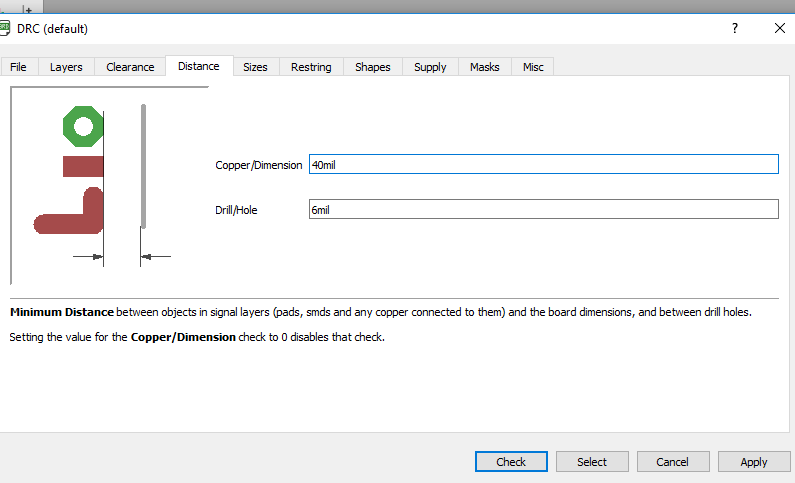Show the Supply tab
The height and width of the screenshot is (483, 795).
click(430, 67)
